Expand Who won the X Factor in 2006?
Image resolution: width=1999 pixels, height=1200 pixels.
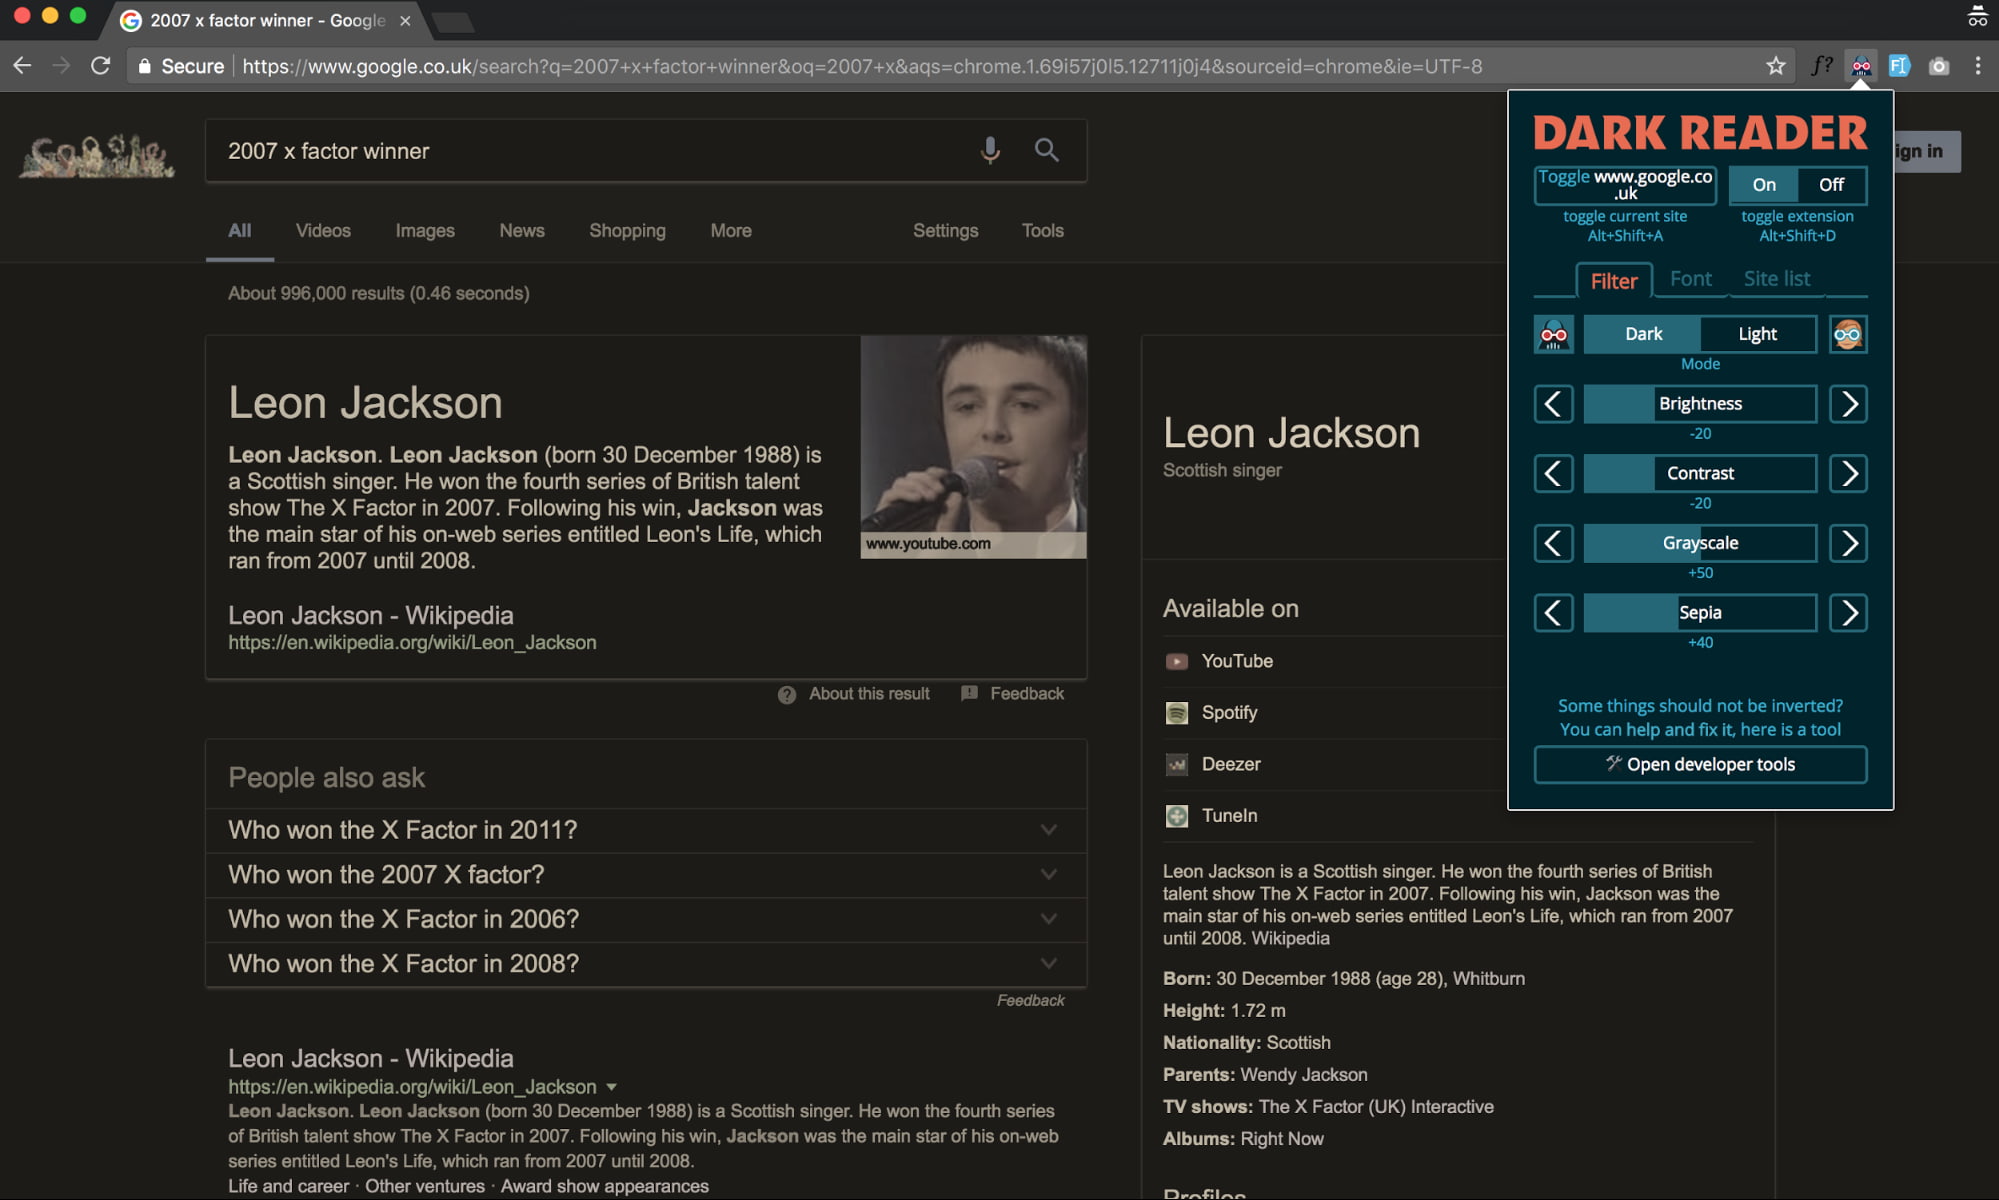646,919
